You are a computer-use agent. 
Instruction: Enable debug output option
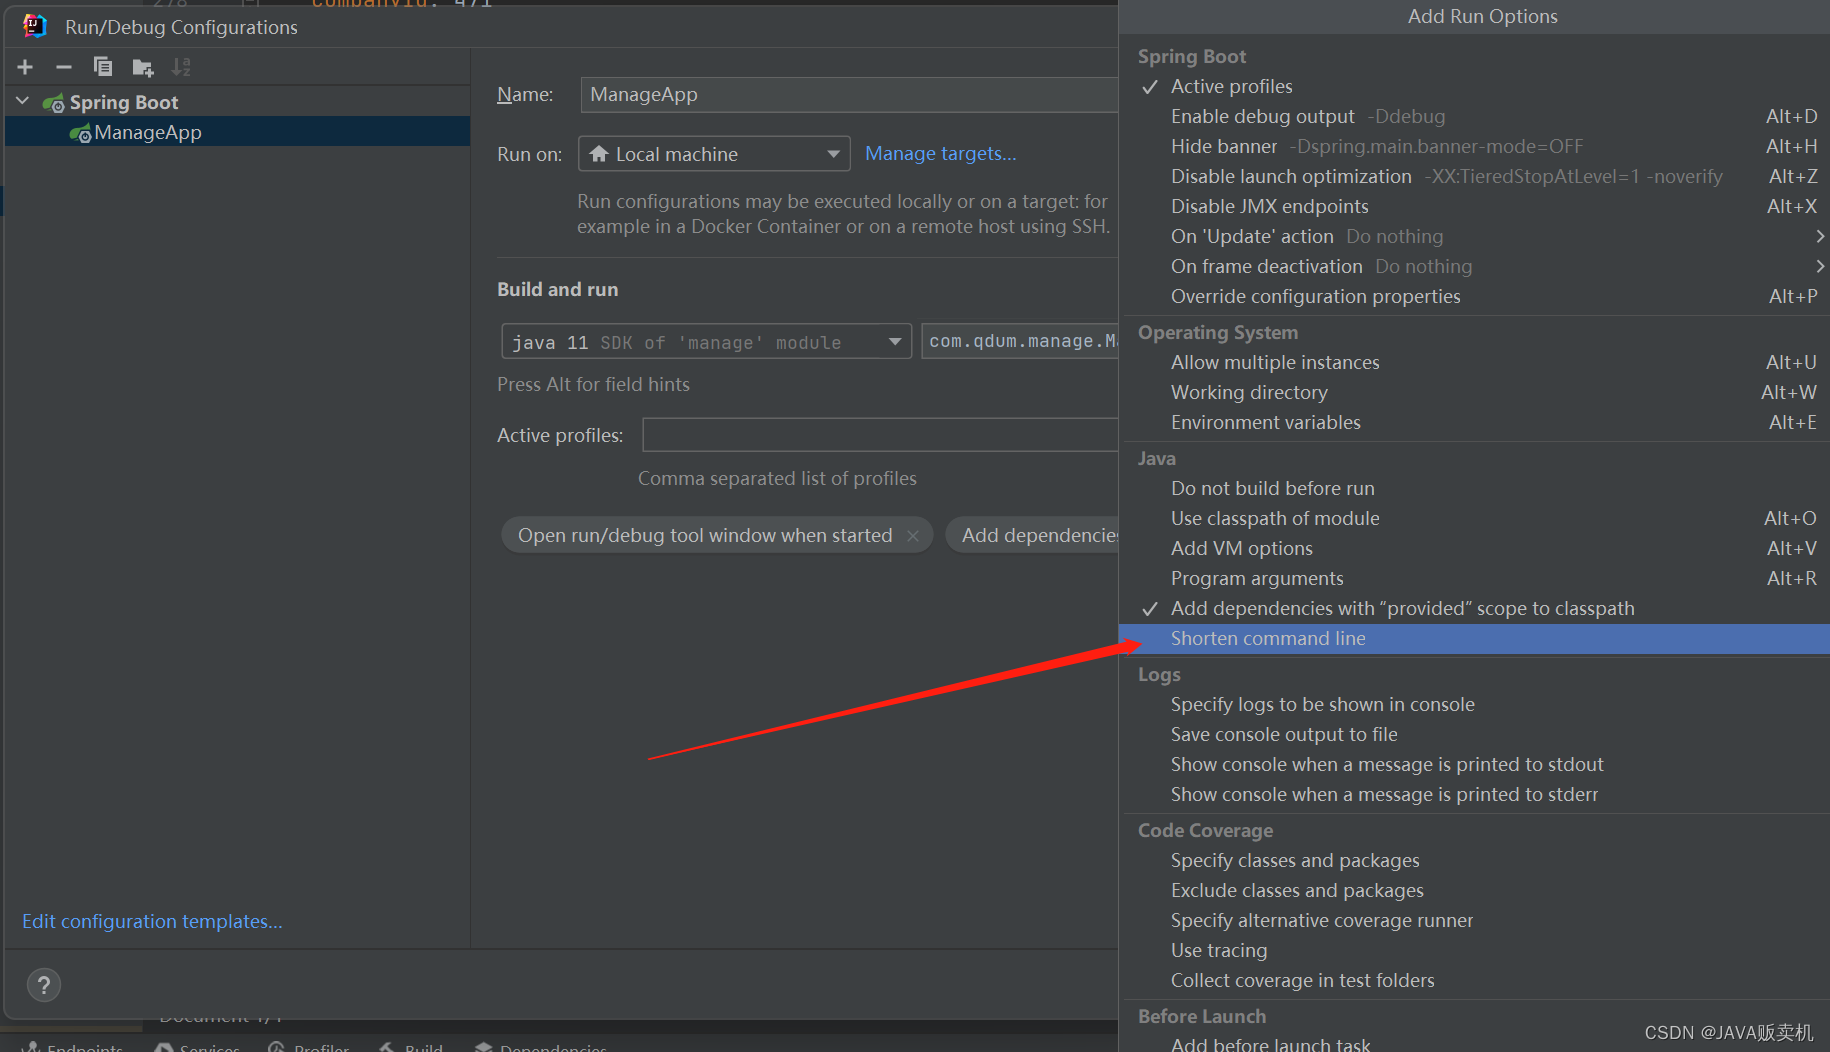pos(1474,116)
